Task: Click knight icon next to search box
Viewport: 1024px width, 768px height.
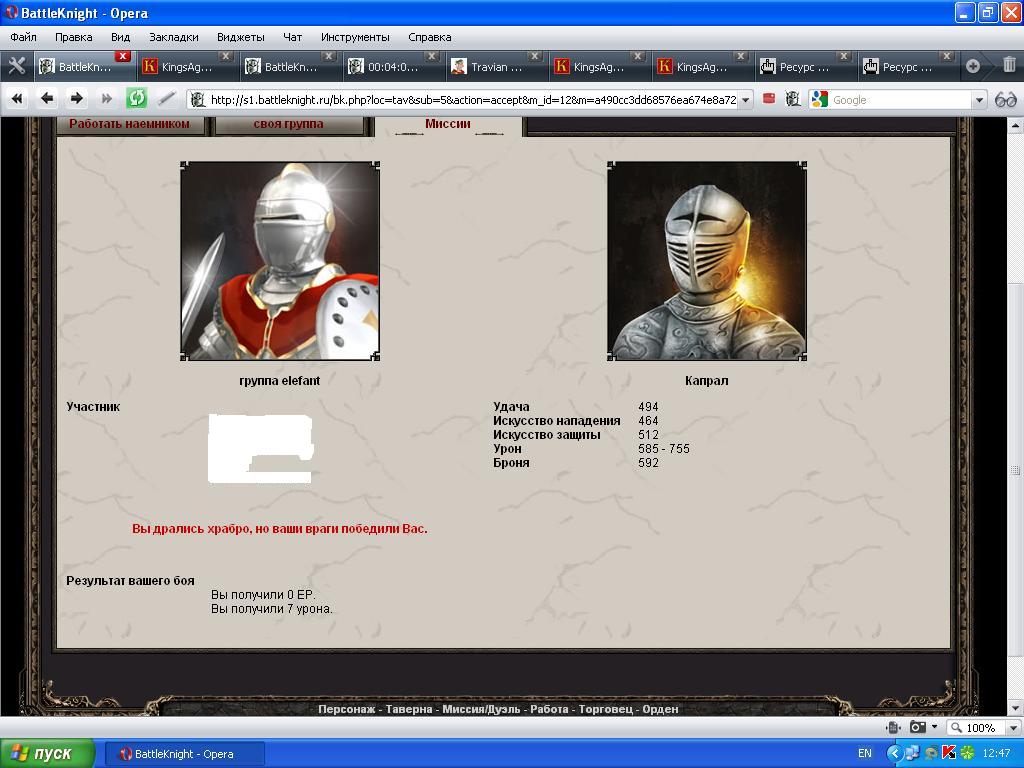Action: (x=793, y=99)
